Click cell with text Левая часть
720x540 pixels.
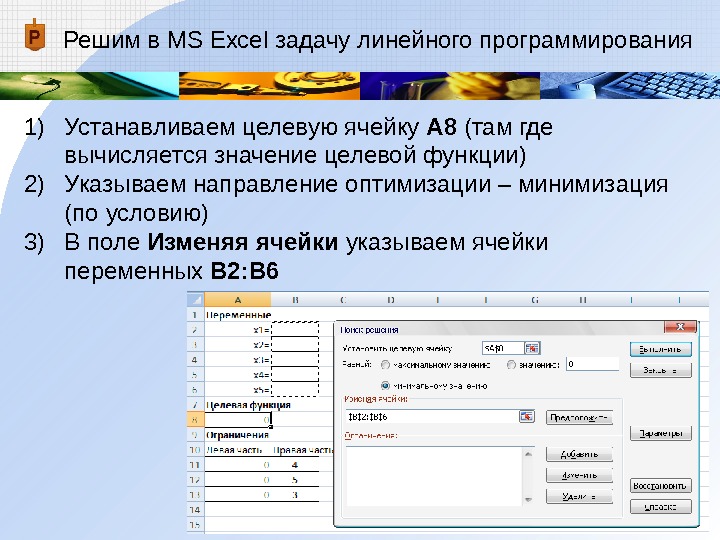point(238,450)
